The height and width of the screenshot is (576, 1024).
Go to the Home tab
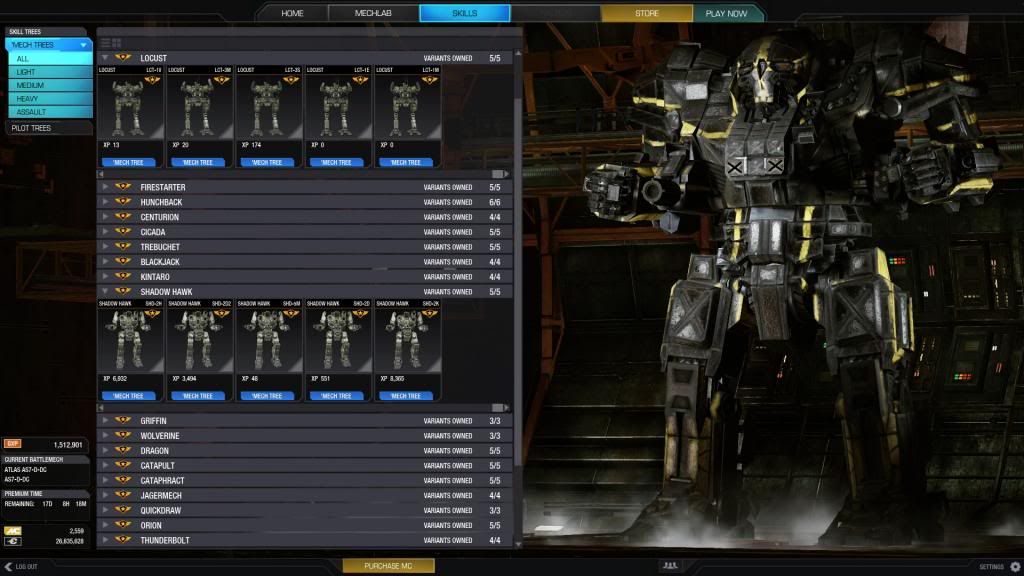pos(292,13)
